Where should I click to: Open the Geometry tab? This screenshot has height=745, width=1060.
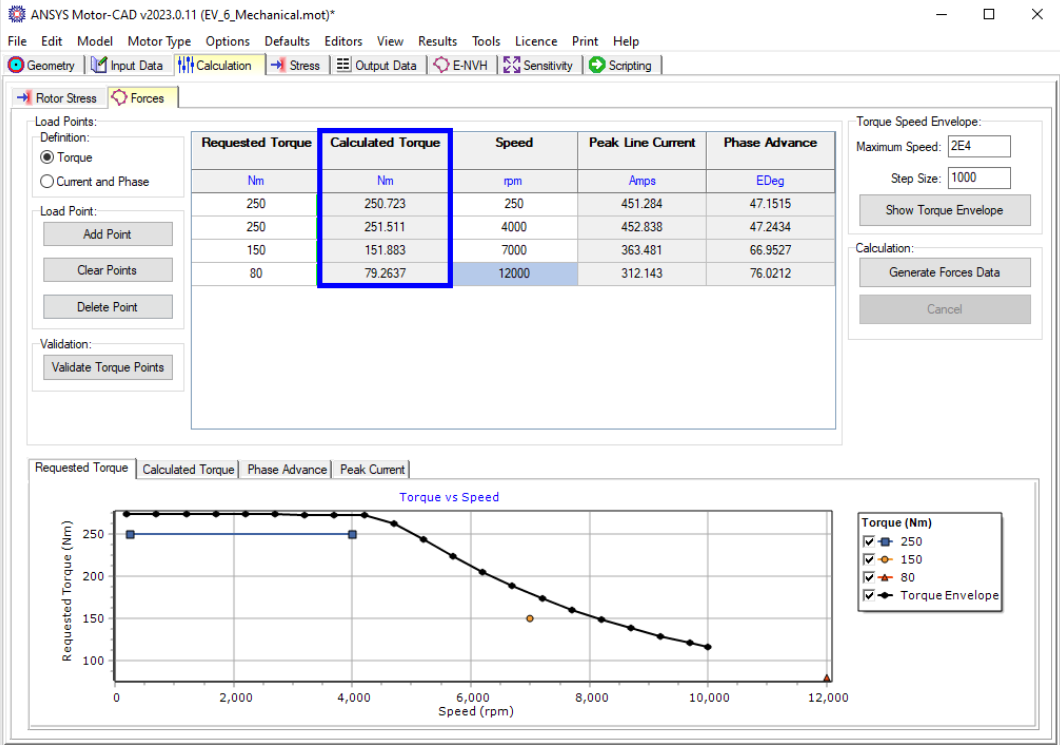(41, 66)
